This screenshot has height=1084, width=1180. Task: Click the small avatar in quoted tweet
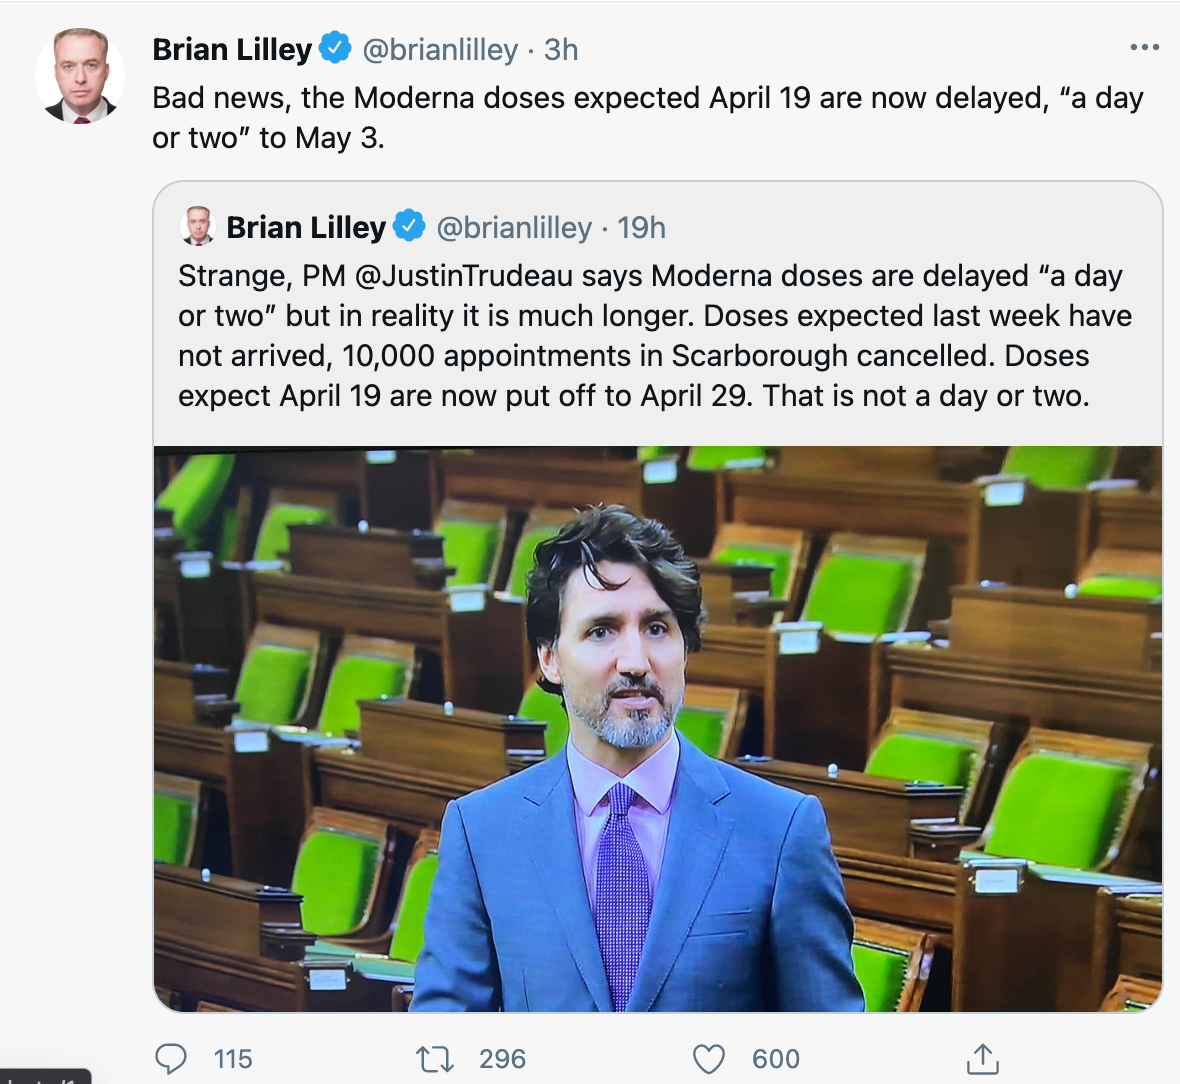click(x=198, y=226)
